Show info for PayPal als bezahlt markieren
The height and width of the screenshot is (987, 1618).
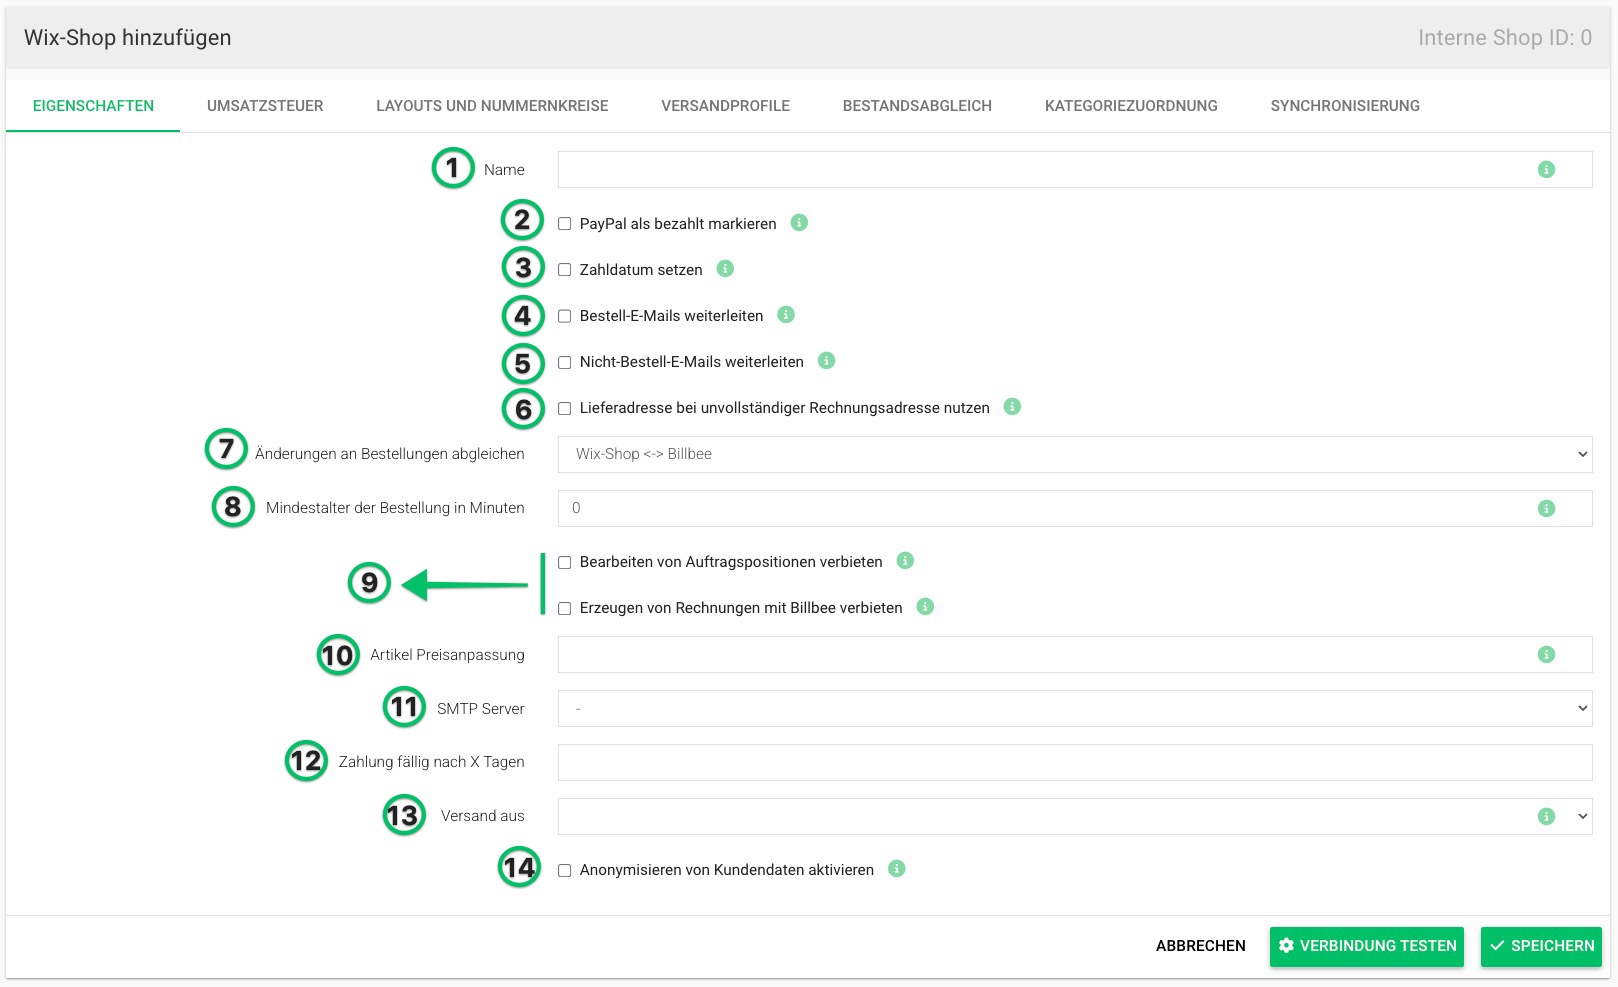coord(799,223)
